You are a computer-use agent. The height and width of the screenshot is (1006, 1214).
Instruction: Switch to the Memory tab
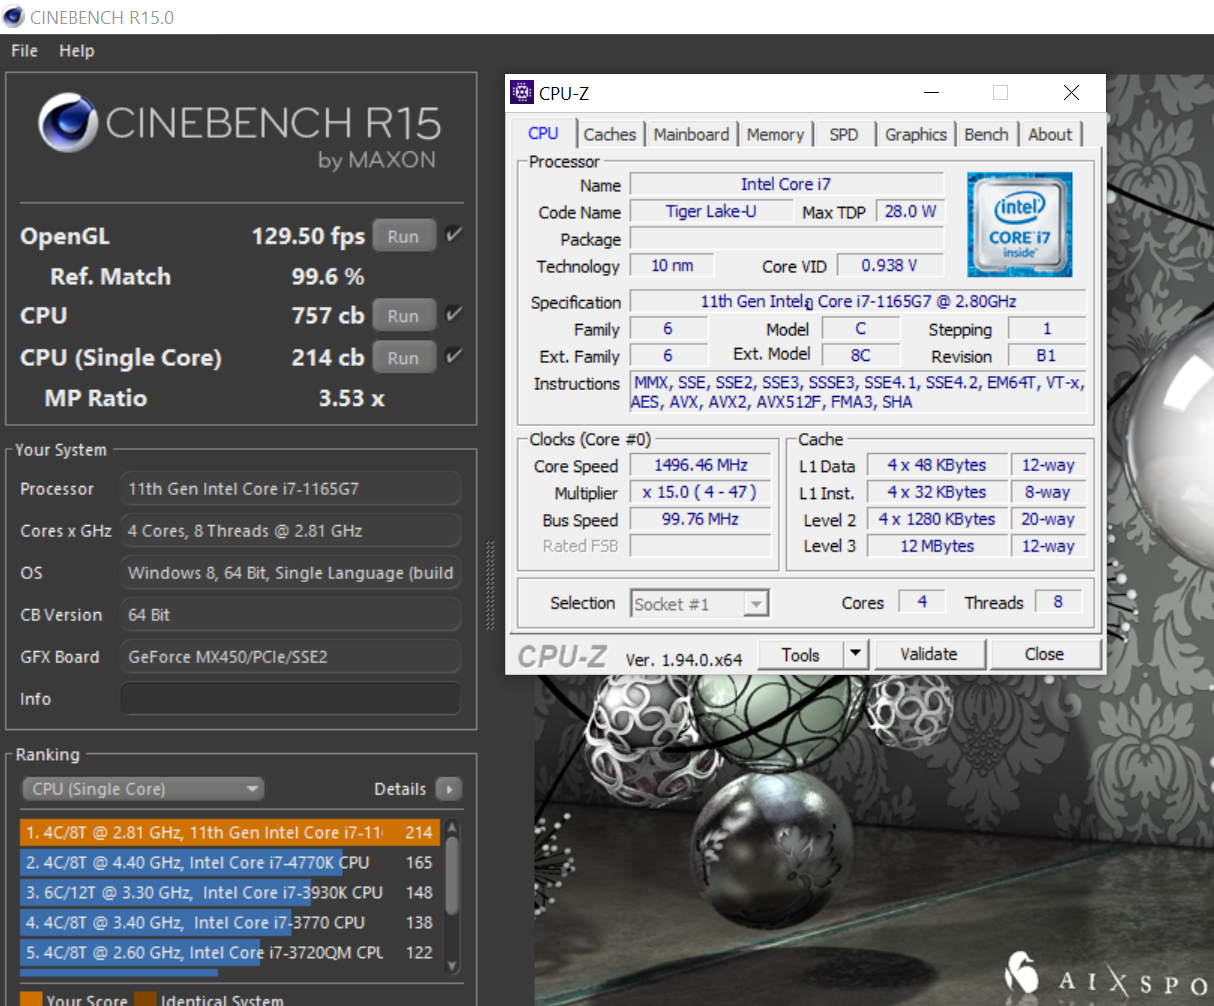[775, 134]
